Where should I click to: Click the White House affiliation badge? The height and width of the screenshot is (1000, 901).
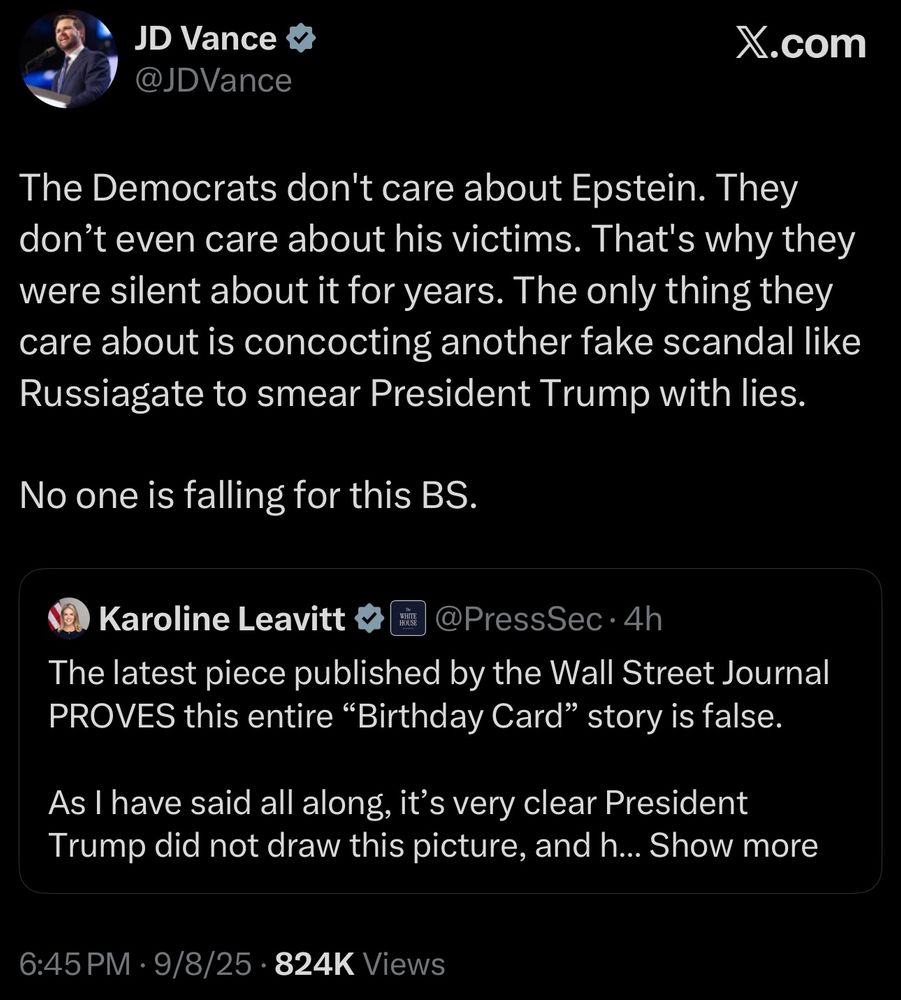coord(407,620)
